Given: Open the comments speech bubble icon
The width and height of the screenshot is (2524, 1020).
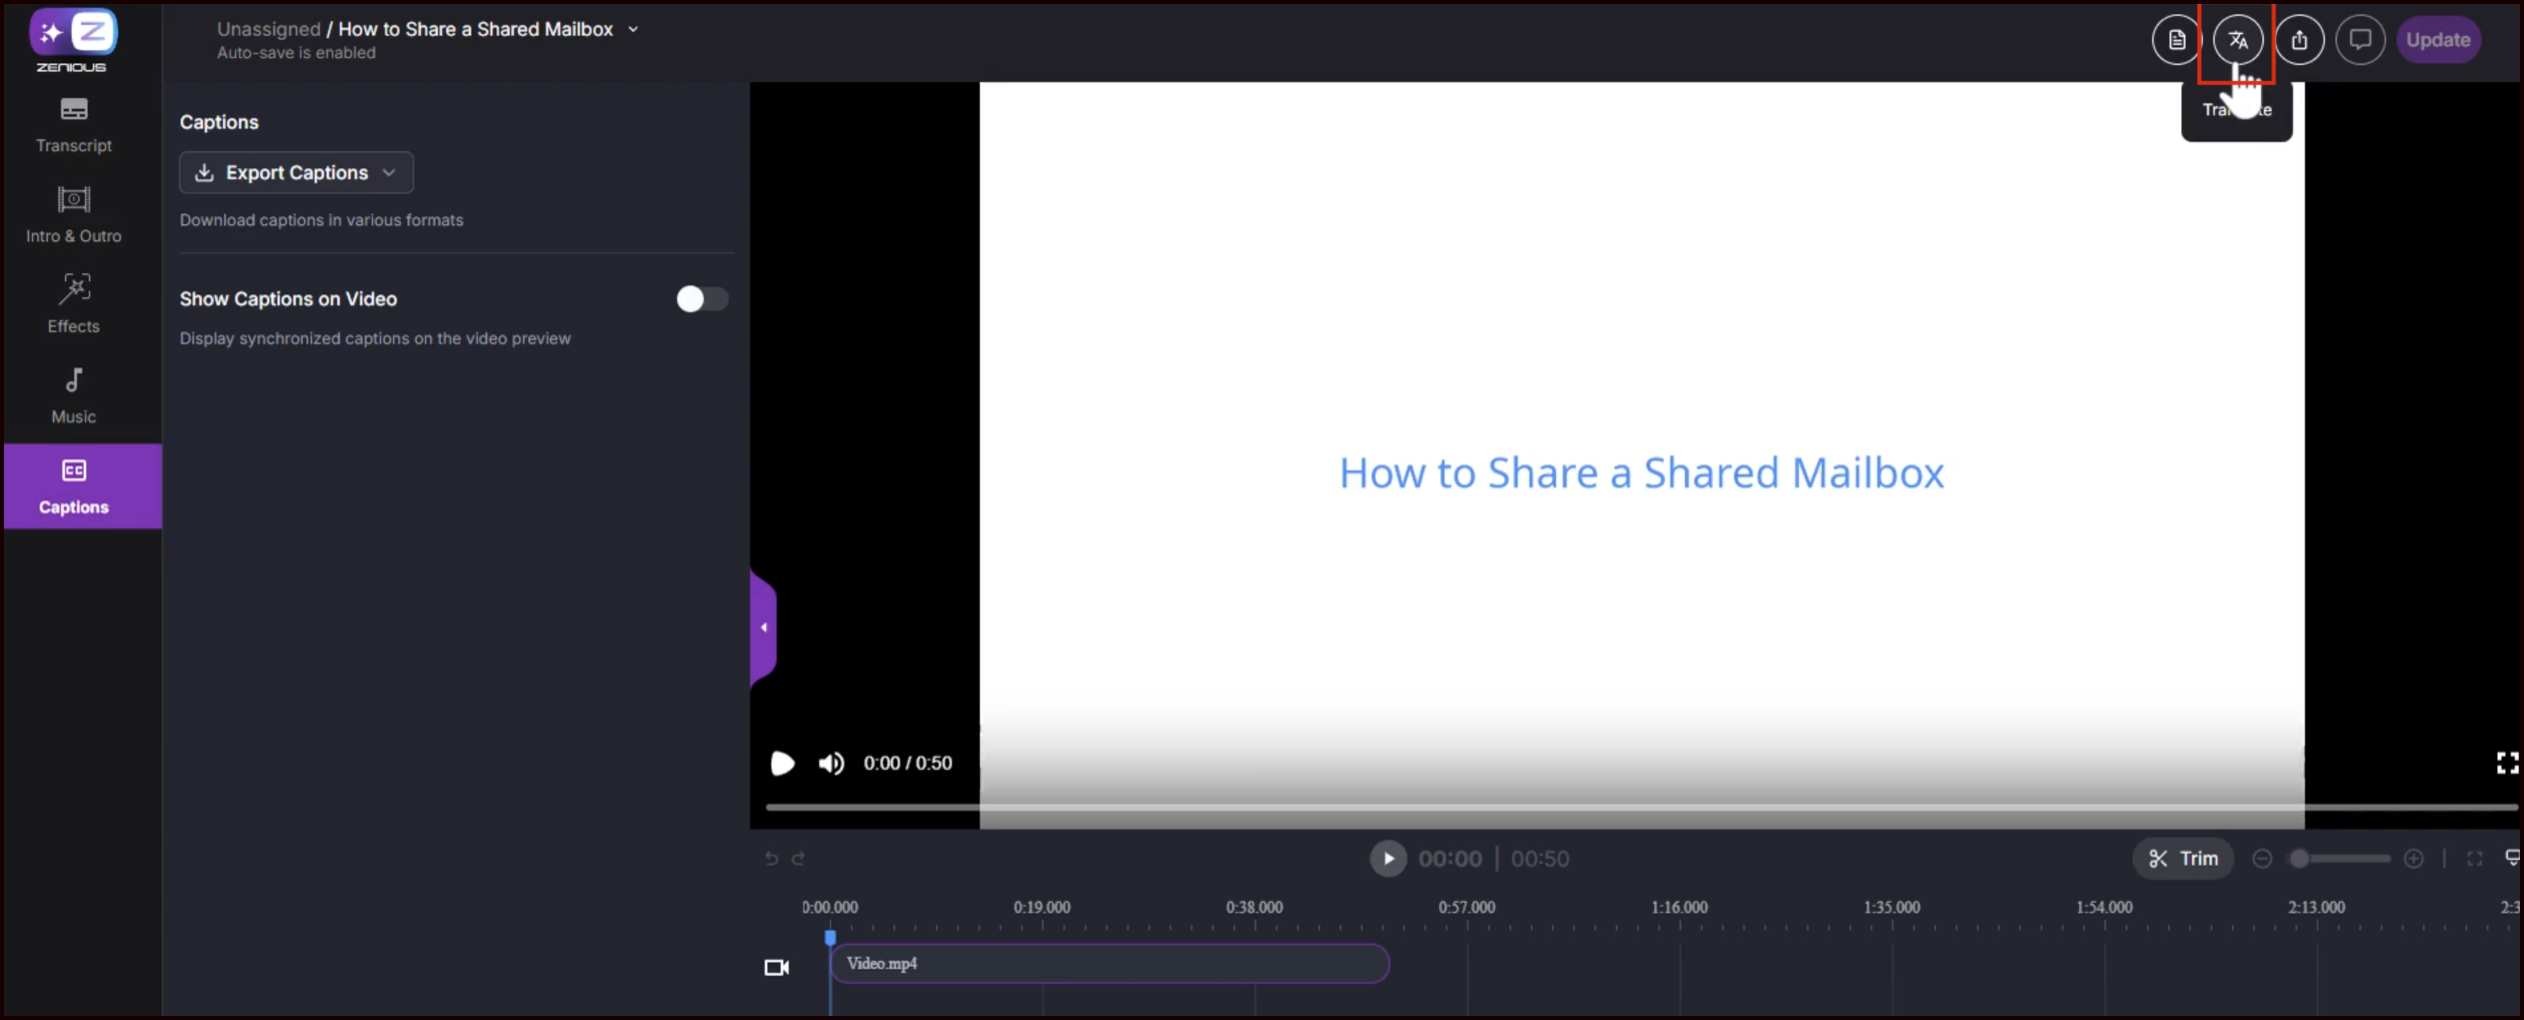Looking at the screenshot, I should [2360, 40].
